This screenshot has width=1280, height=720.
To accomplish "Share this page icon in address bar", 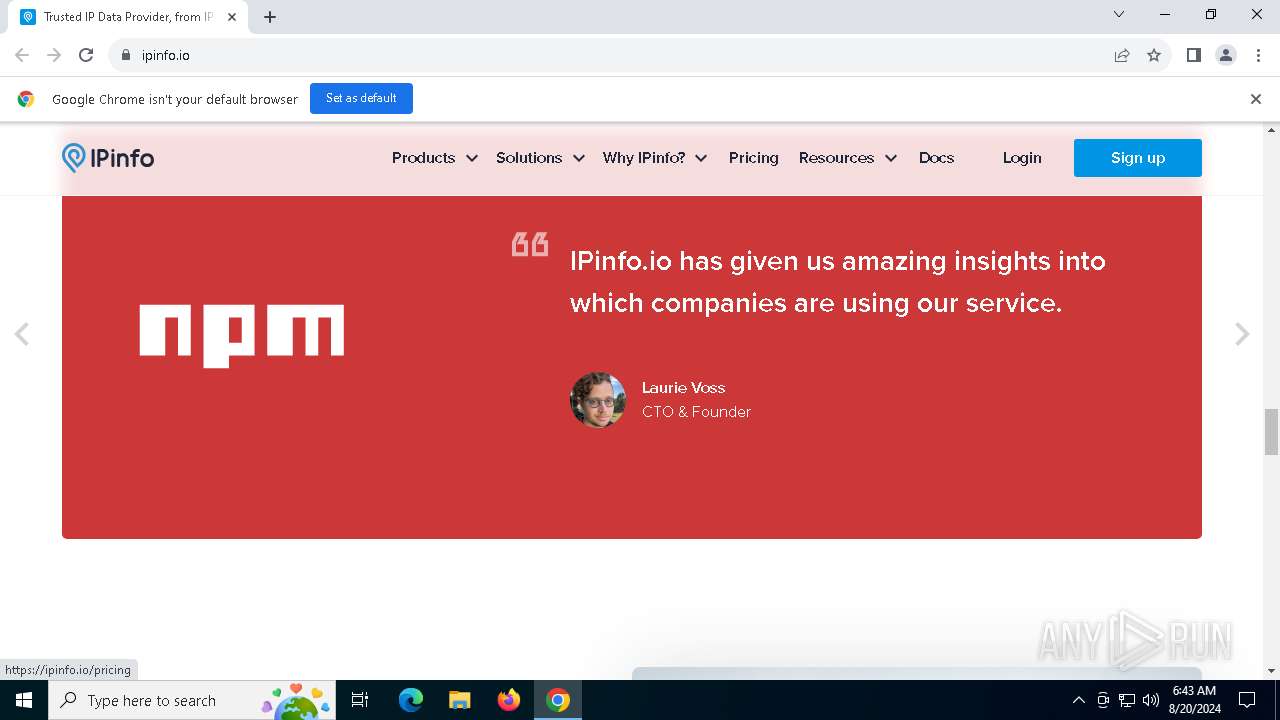I will [1122, 55].
